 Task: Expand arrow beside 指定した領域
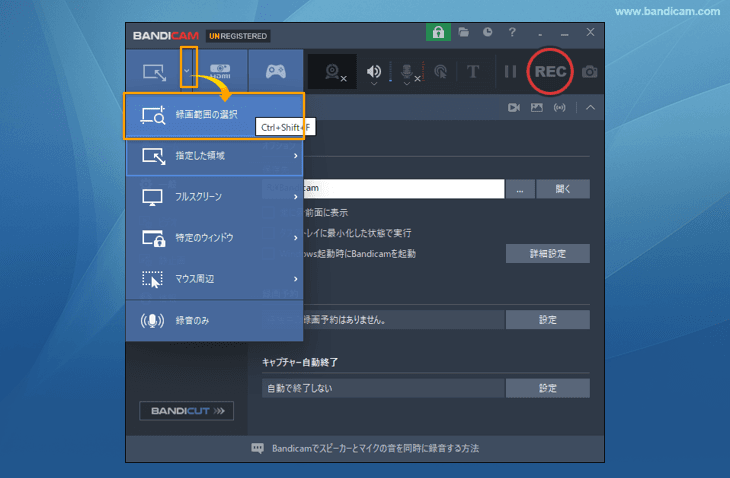296,156
